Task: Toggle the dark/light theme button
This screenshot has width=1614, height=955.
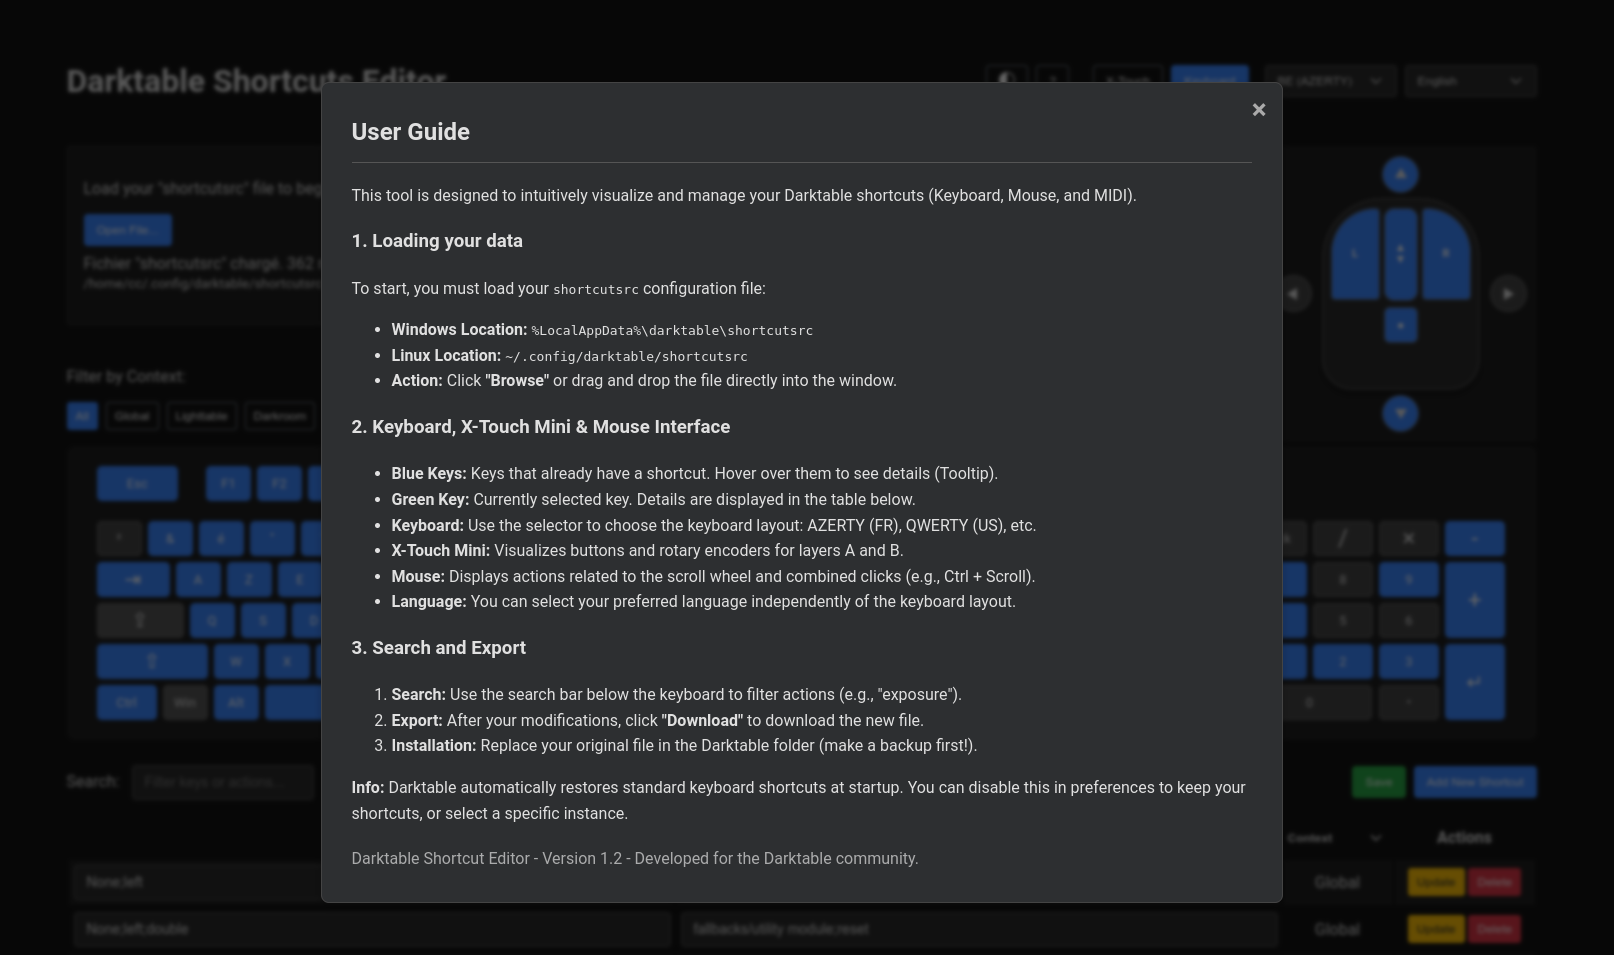Action: click(x=1006, y=81)
